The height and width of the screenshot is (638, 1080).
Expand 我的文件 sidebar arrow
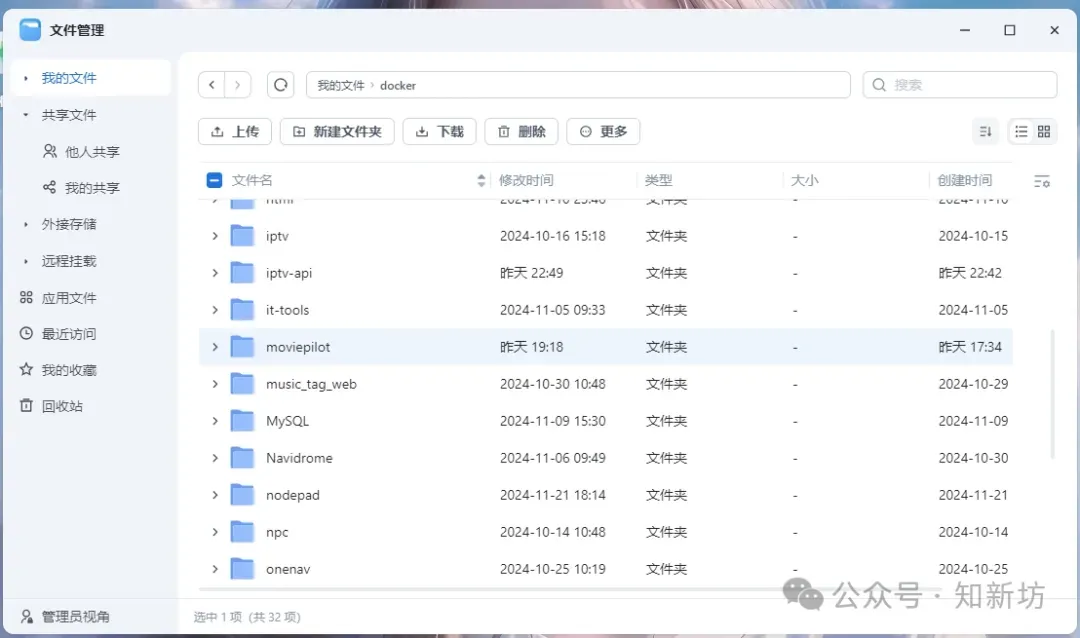(25, 79)
